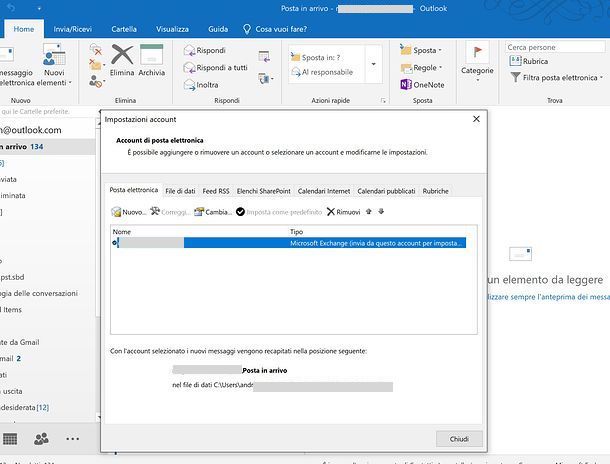Move account down with arrow icon

click(381, 212)
